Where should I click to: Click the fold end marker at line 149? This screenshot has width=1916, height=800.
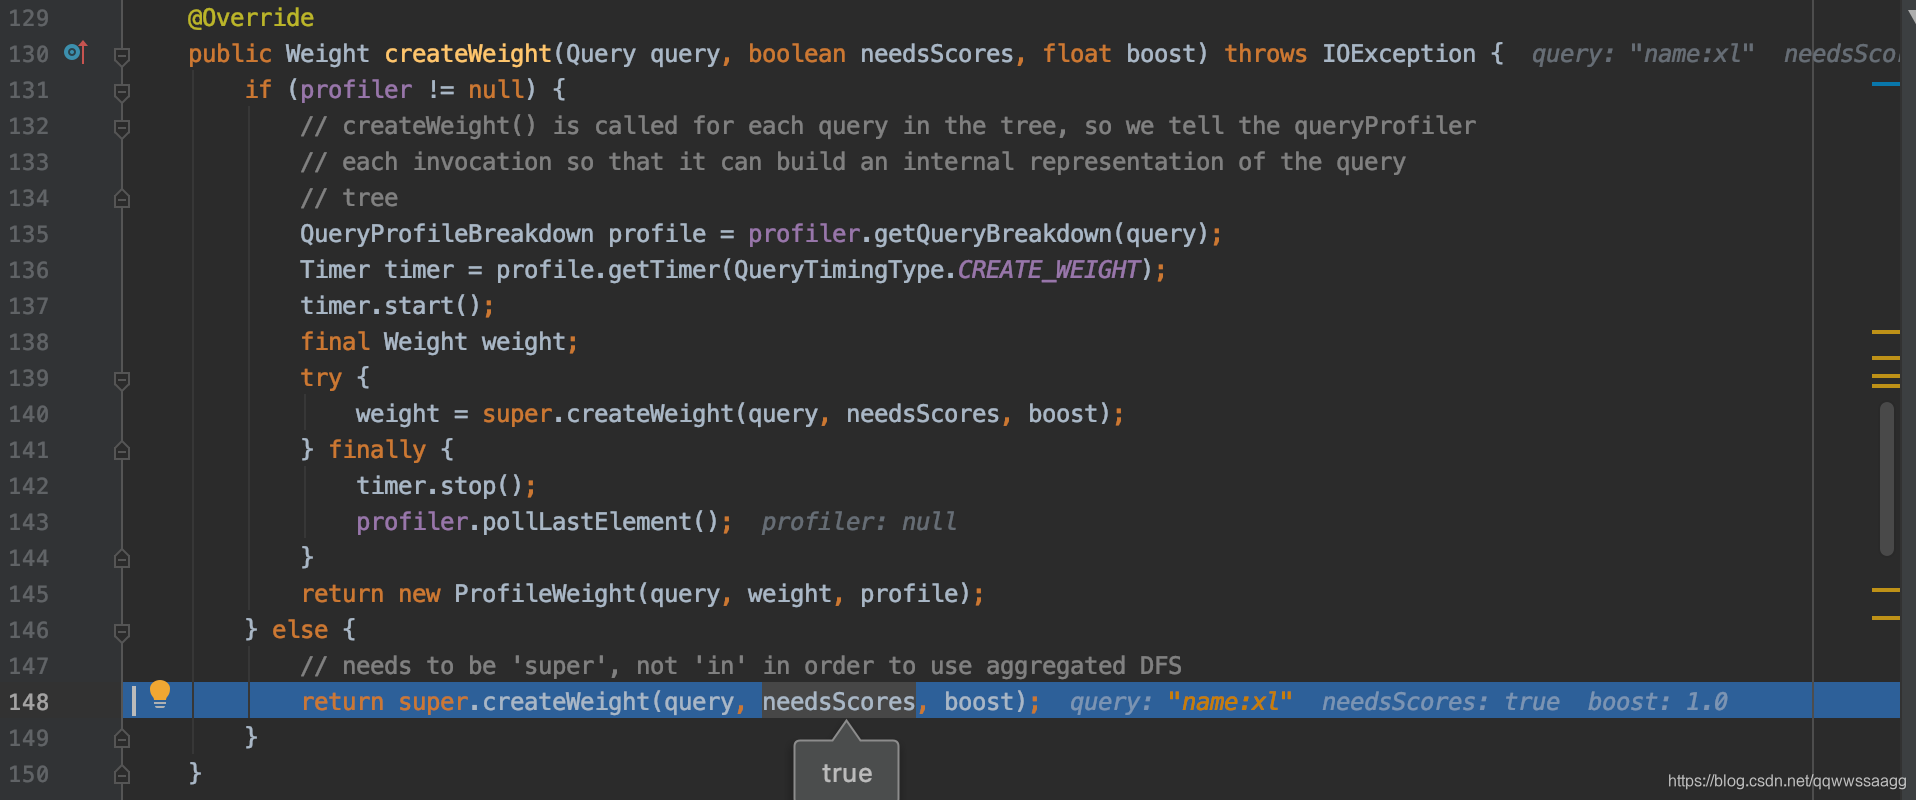(122, 739)
